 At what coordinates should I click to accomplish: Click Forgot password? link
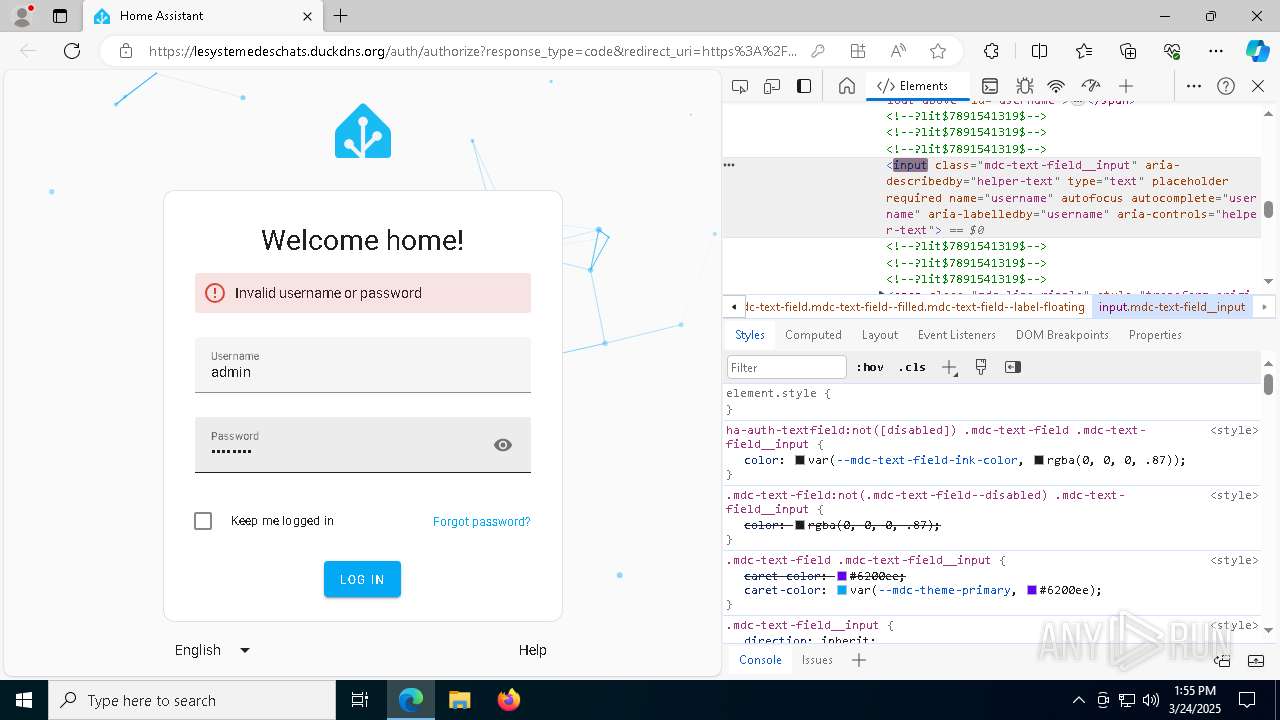point(482,522)
